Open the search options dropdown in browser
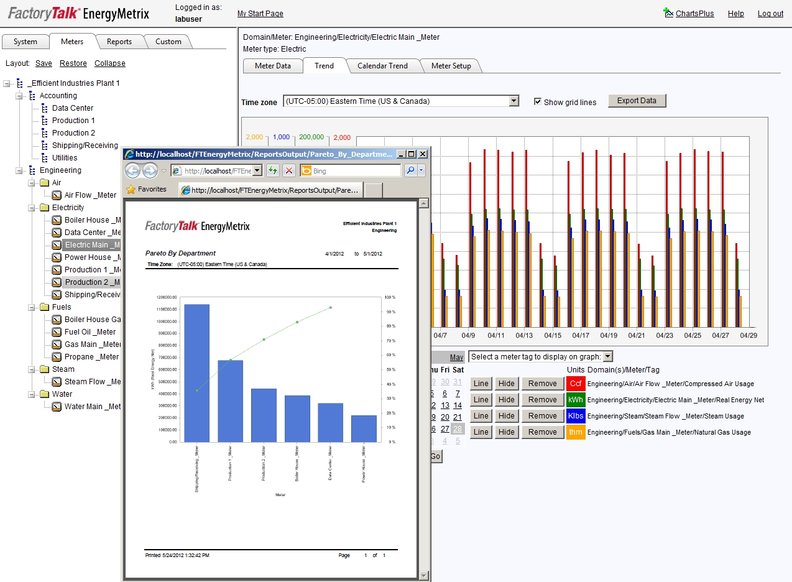The width and height of the screenshot is (792, 582). click(x=421, y=171)
